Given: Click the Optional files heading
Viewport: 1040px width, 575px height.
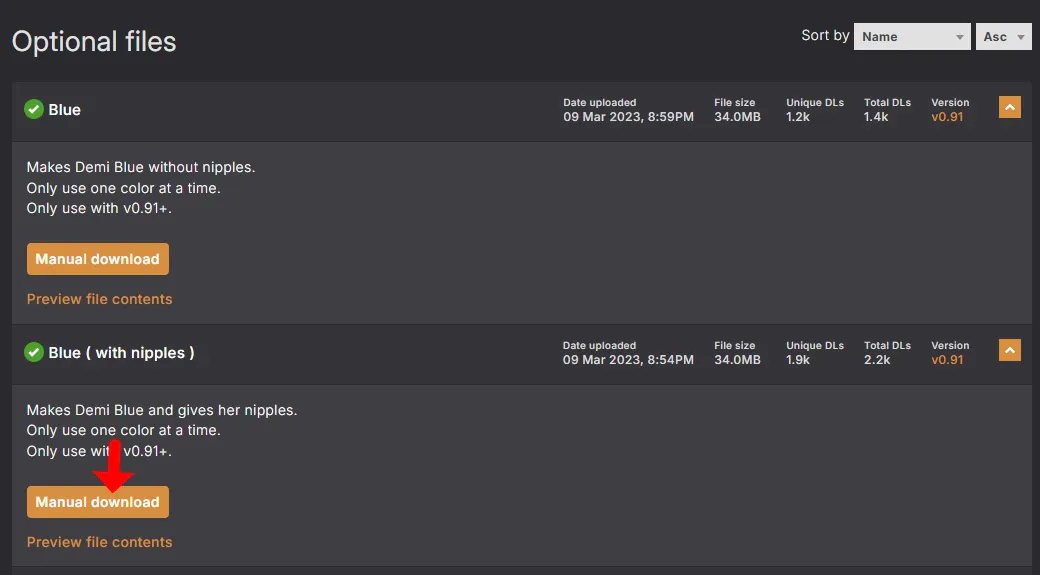Looking at the screenshot, I should tap(94, 42).
